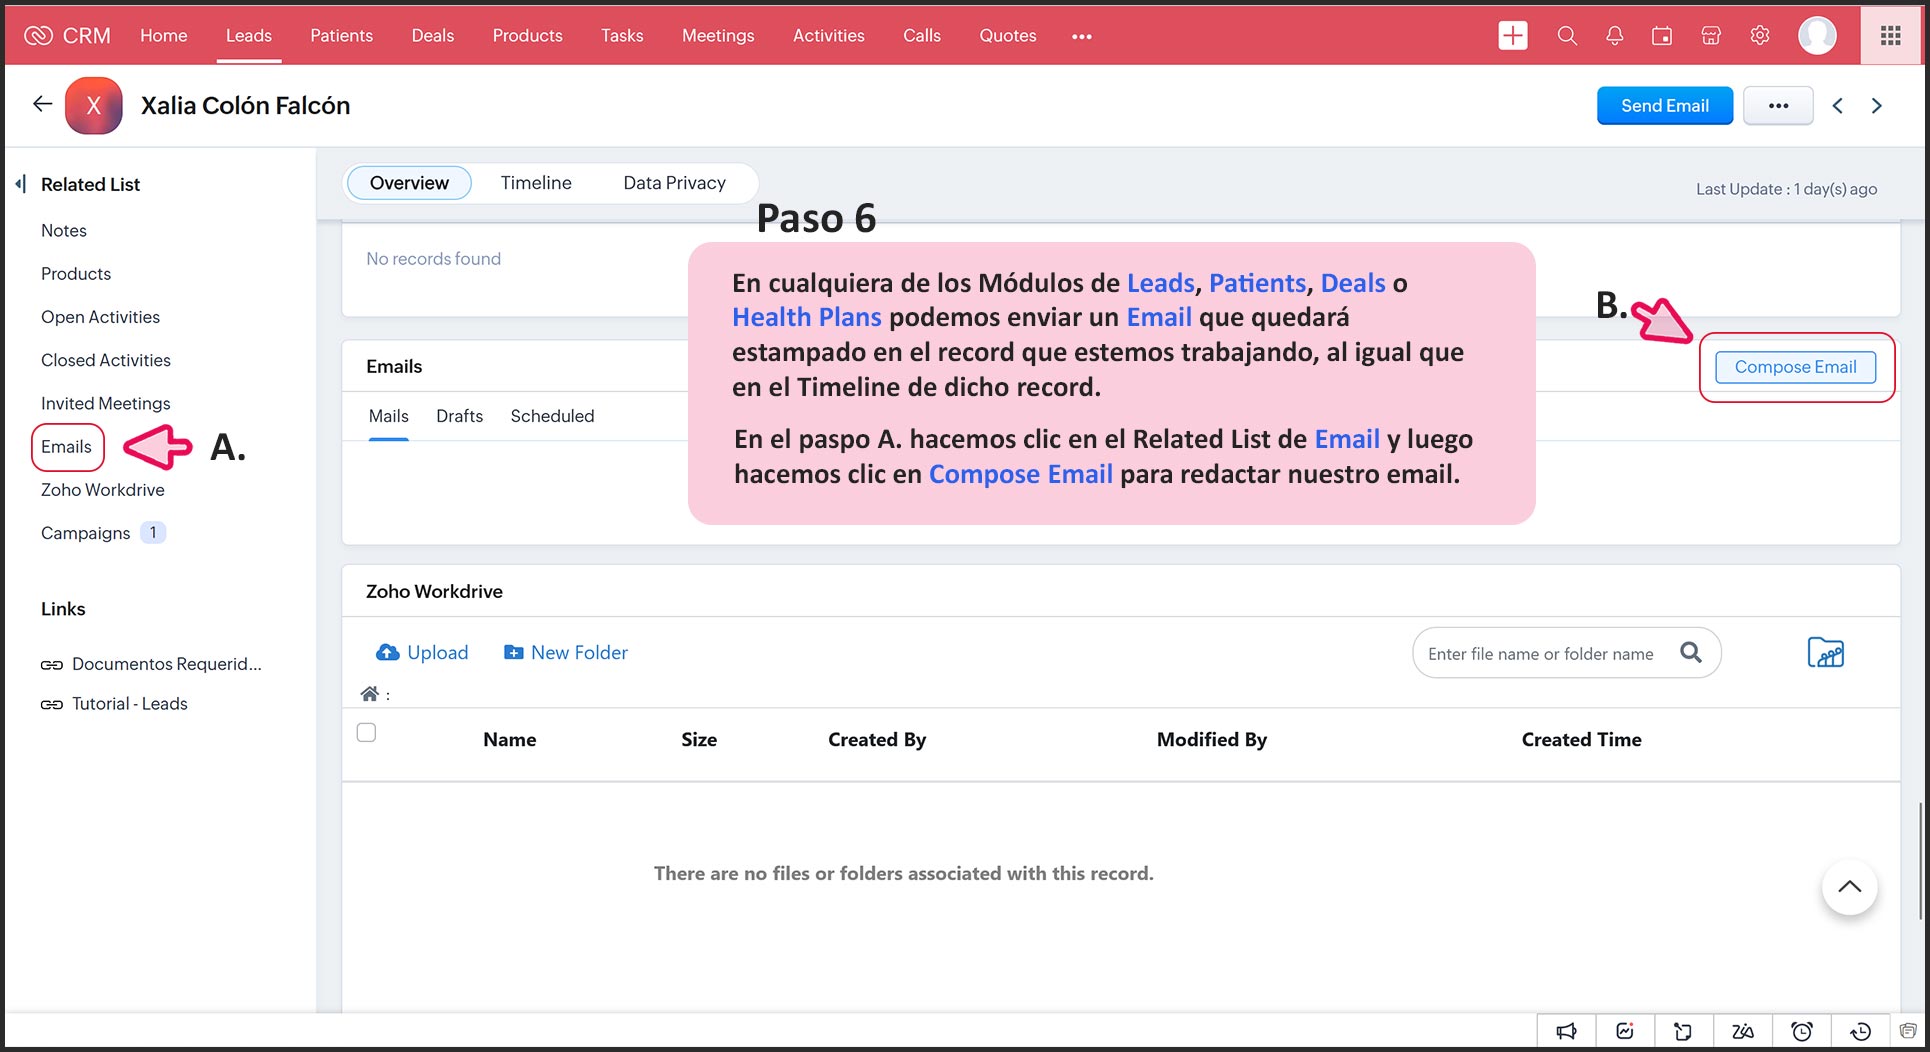
Task: Click the scroll-to-top arrow button
Action: 1849,887
